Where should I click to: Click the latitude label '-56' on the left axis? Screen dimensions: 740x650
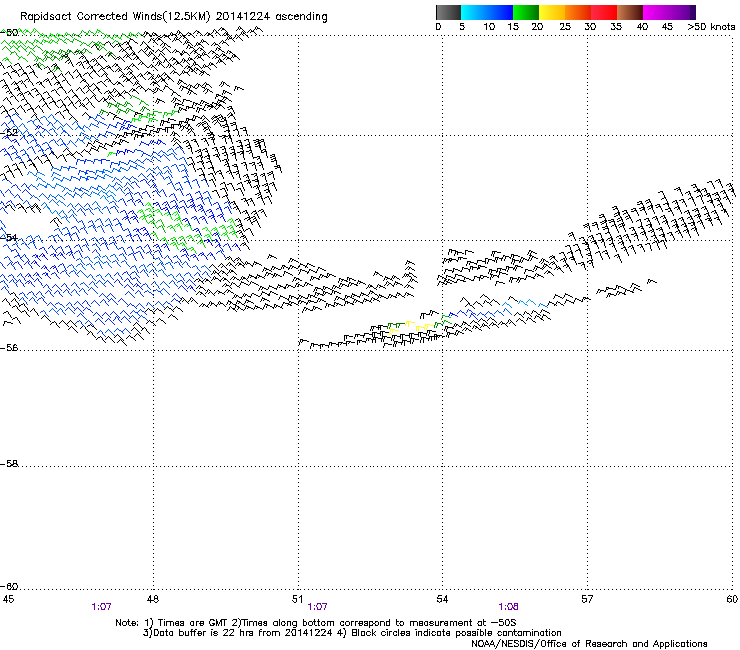click(x=9, y=348)
